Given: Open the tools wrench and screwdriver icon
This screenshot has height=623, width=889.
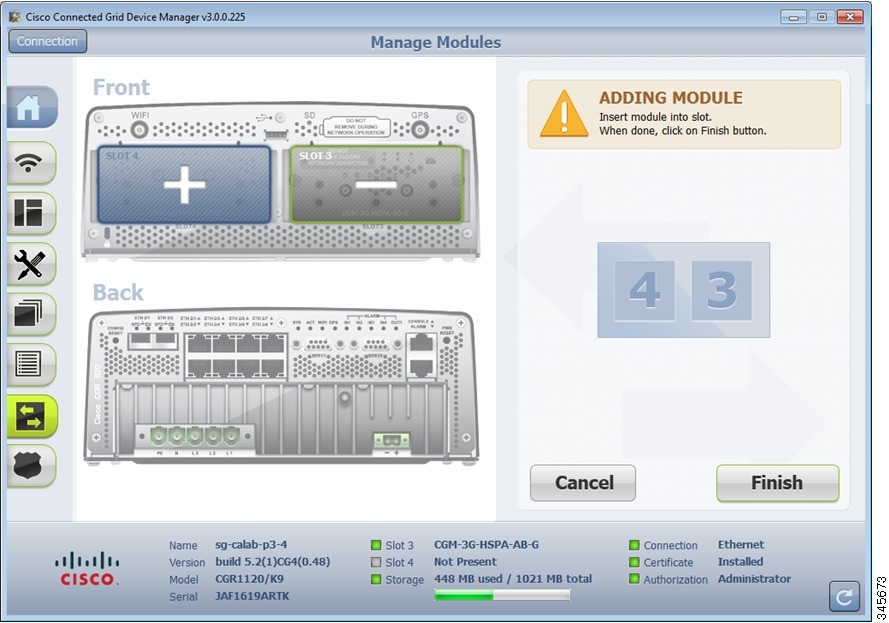Looking at the screenshot, I should [x=31, y=264].
